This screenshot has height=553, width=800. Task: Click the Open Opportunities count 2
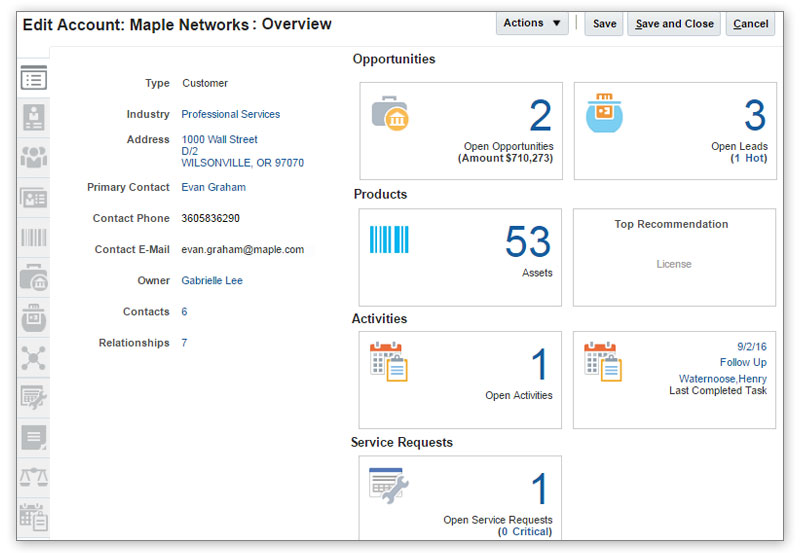click(539, 117)
